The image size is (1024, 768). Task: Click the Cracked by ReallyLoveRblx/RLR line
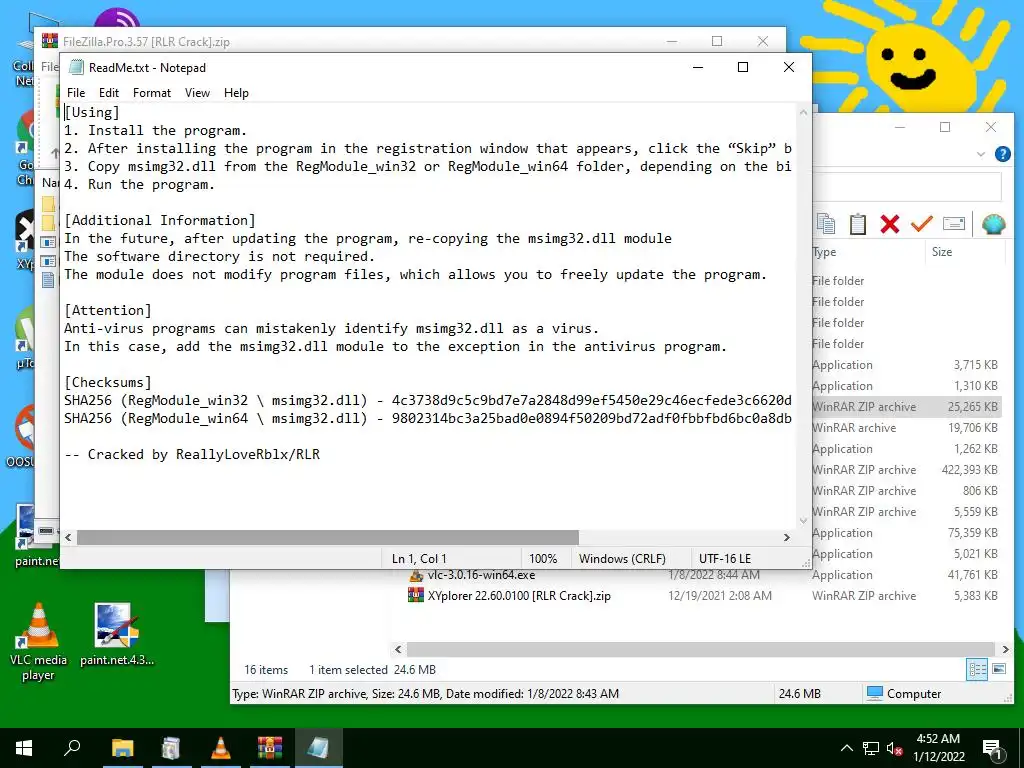(x=192, y=454)
